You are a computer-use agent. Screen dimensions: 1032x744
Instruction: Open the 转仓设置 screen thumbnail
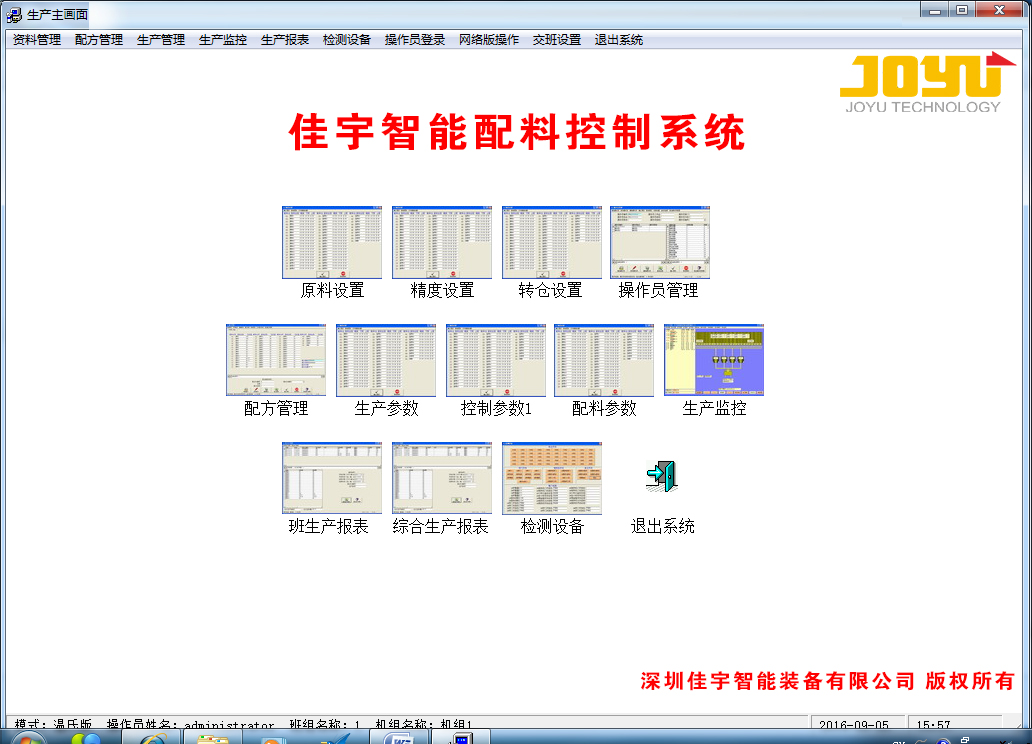552,242
